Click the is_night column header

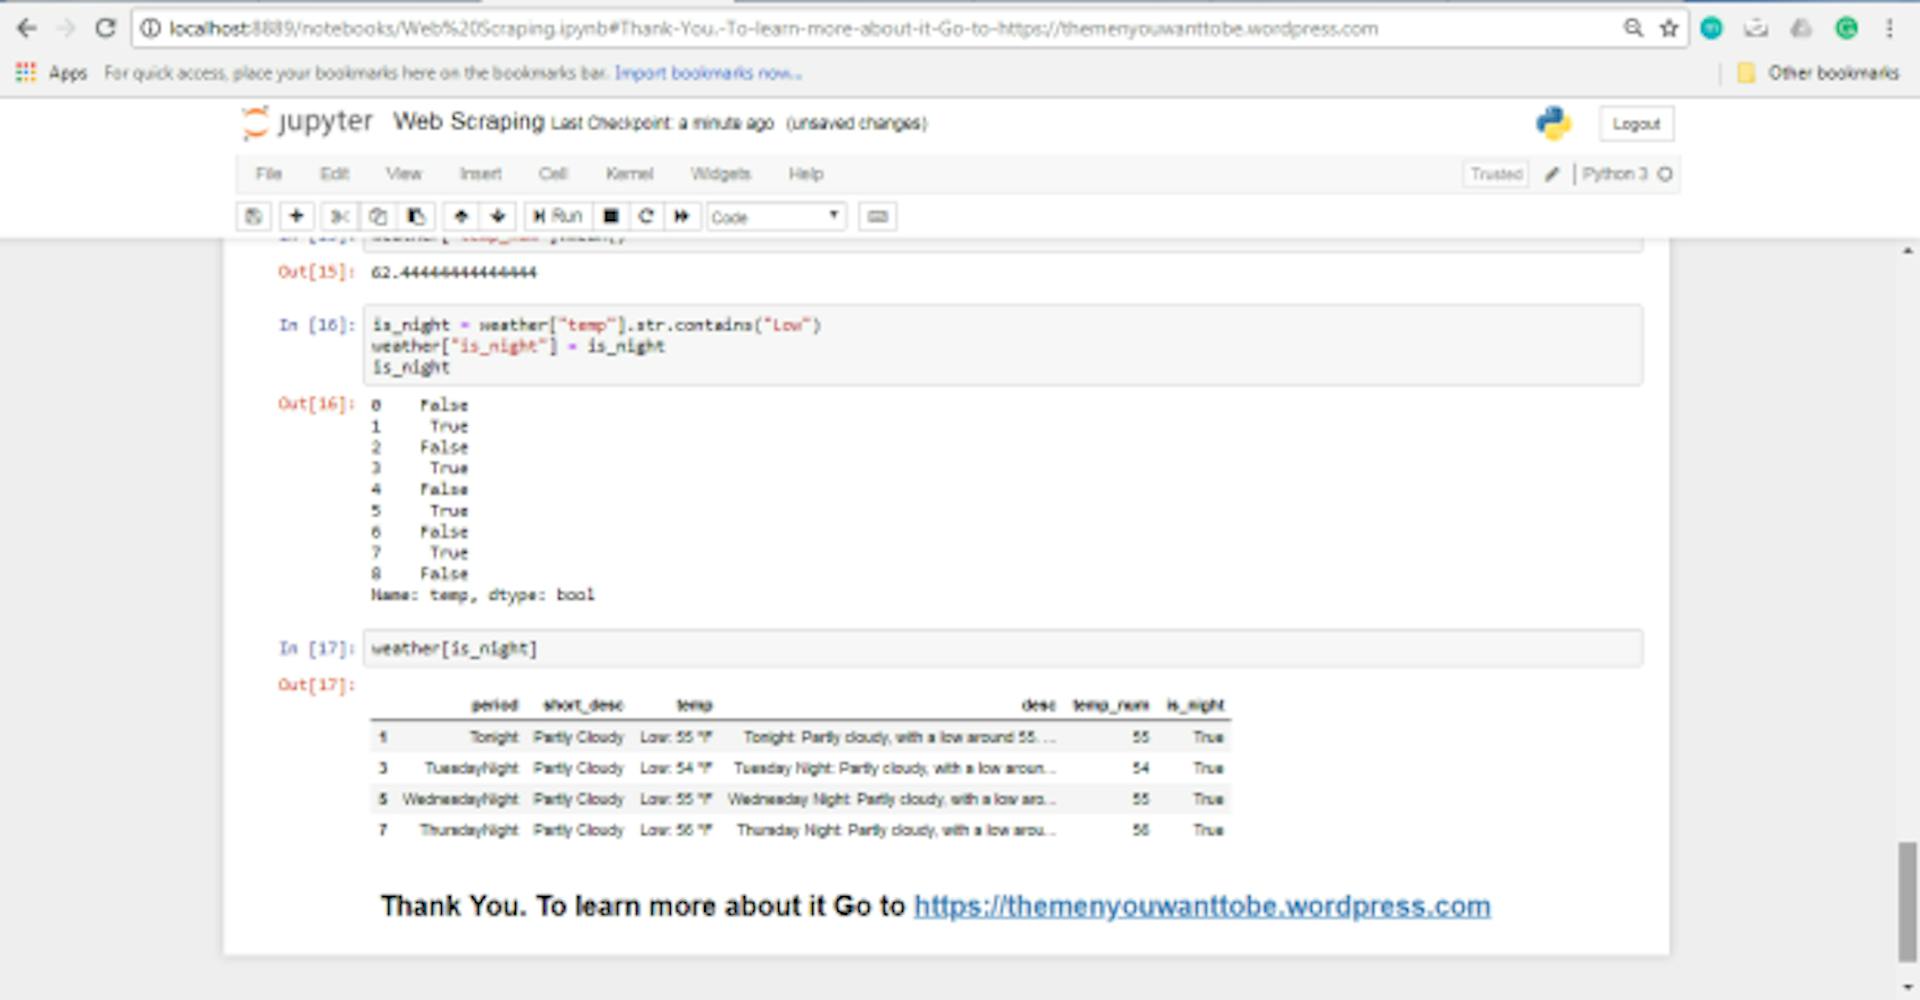(x=1195, y=705)
